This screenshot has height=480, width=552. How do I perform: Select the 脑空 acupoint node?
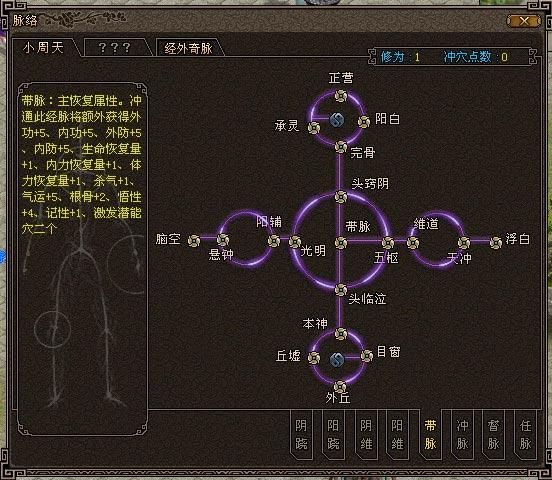(x=194, y=241)
